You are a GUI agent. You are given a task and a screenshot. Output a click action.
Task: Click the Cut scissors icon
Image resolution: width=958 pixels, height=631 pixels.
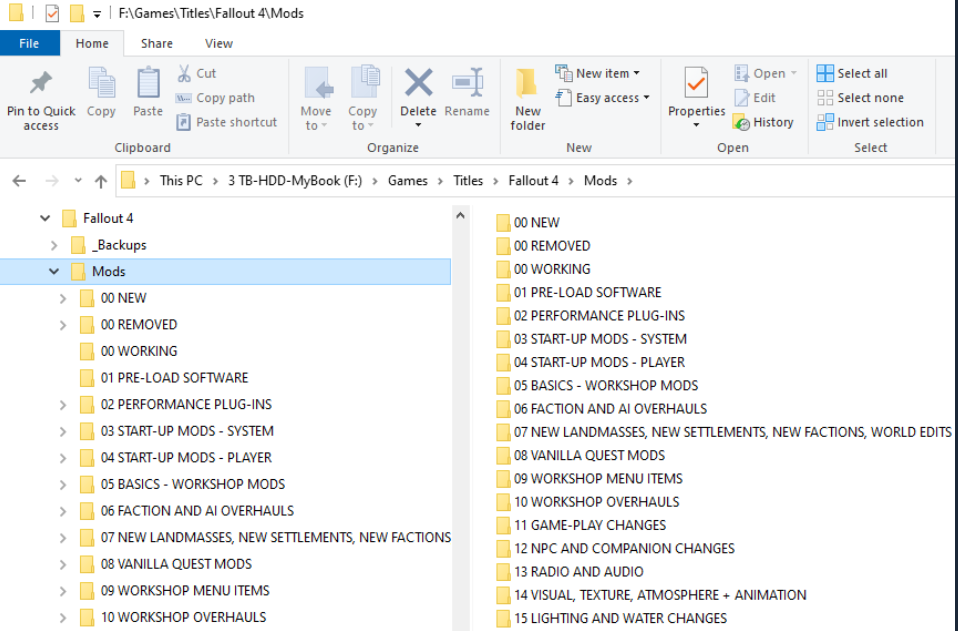[184, 73]
